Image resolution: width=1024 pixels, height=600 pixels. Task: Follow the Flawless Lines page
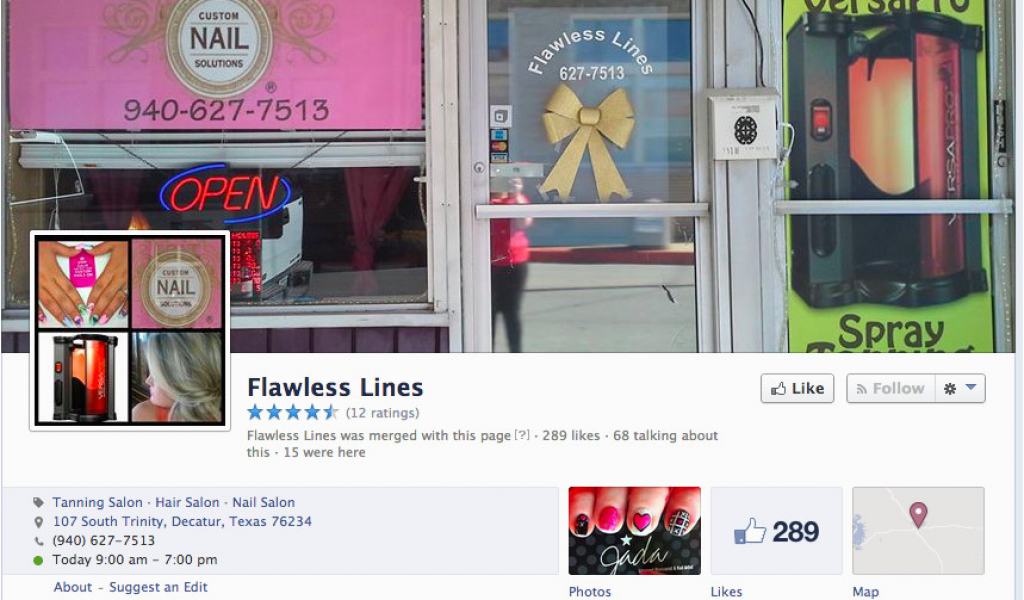891,388
